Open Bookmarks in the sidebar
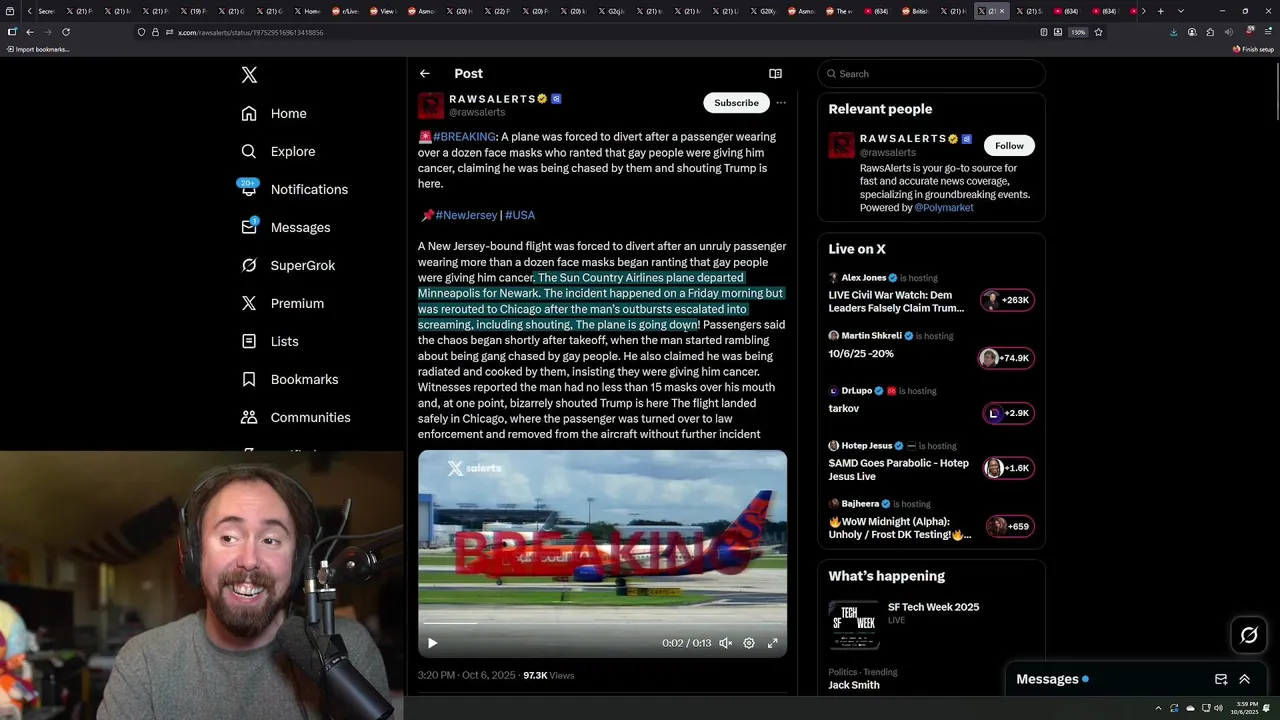The width and height of the screenshot is (1280, 720). coord(290,379)
